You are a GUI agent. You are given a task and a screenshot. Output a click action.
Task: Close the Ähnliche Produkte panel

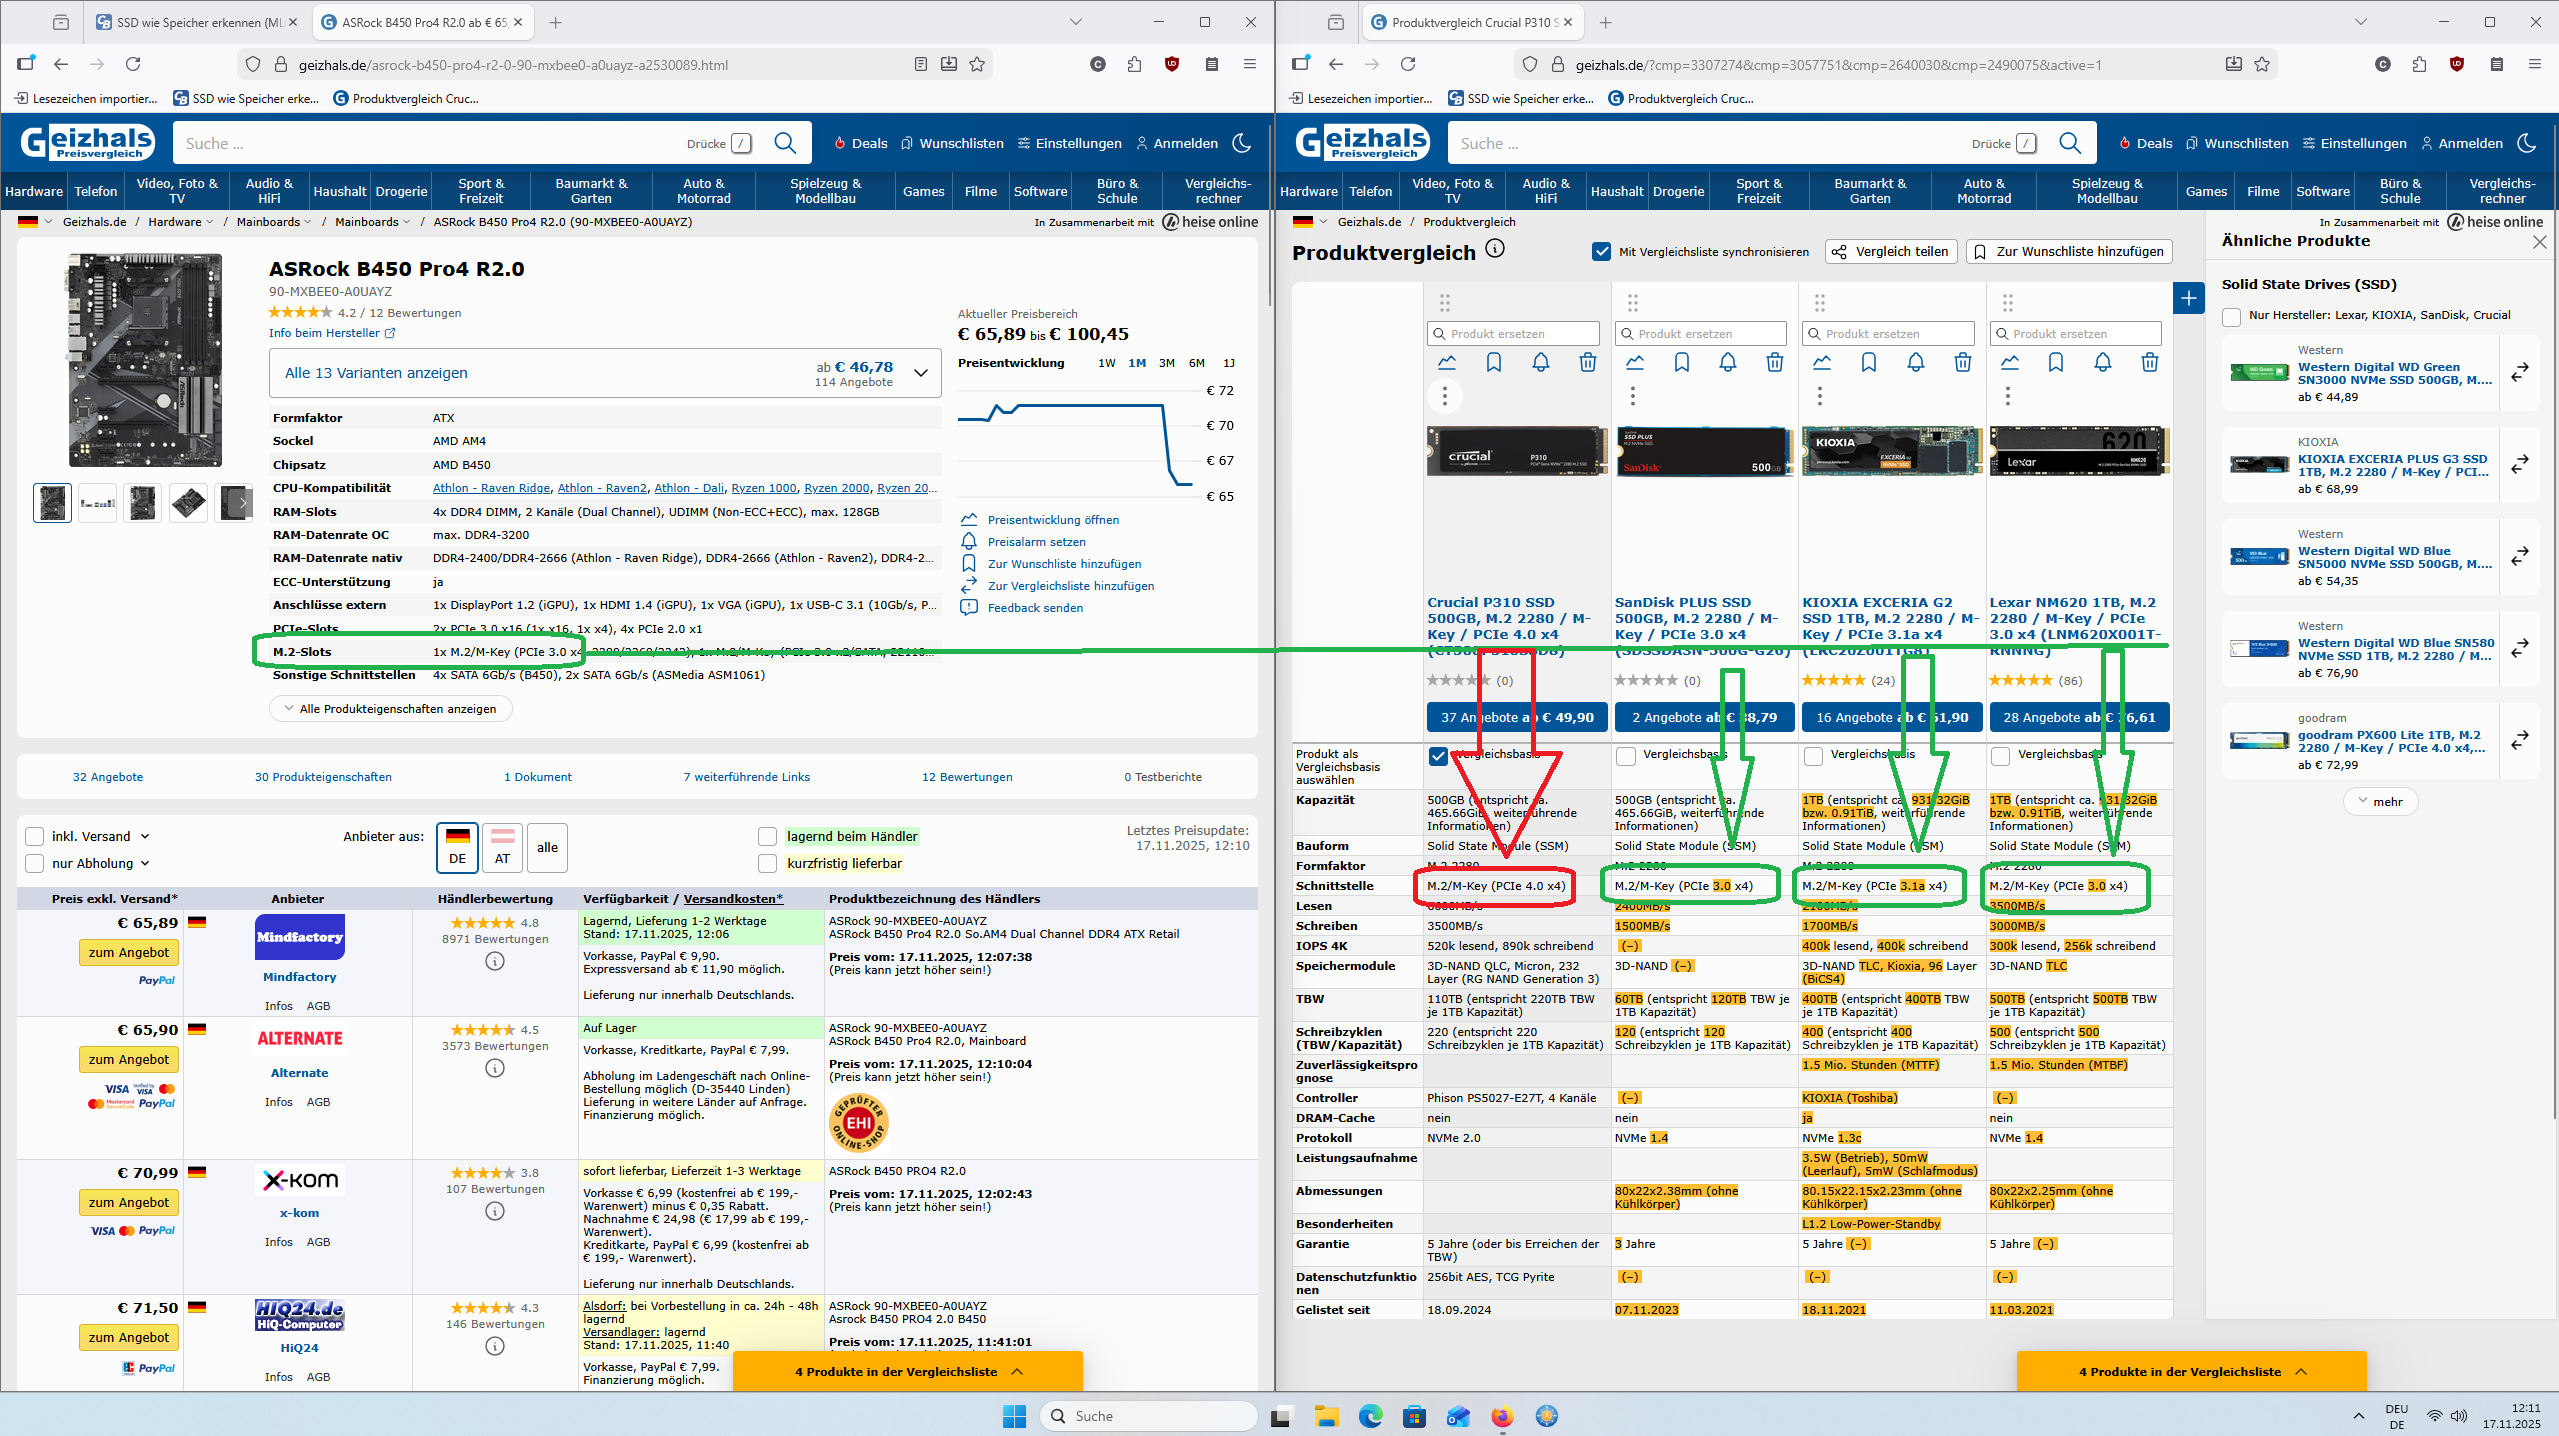[x=2539, y=242]
